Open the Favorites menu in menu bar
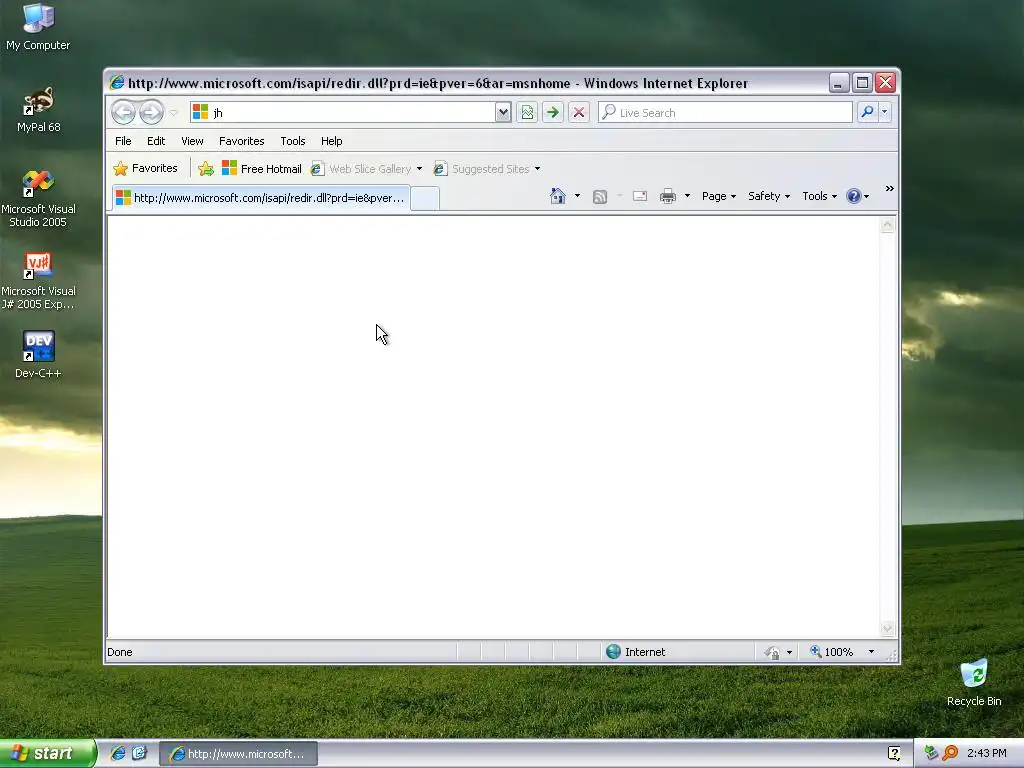Viewport: 1024px width, 768px height. click(x=242, y=141)
